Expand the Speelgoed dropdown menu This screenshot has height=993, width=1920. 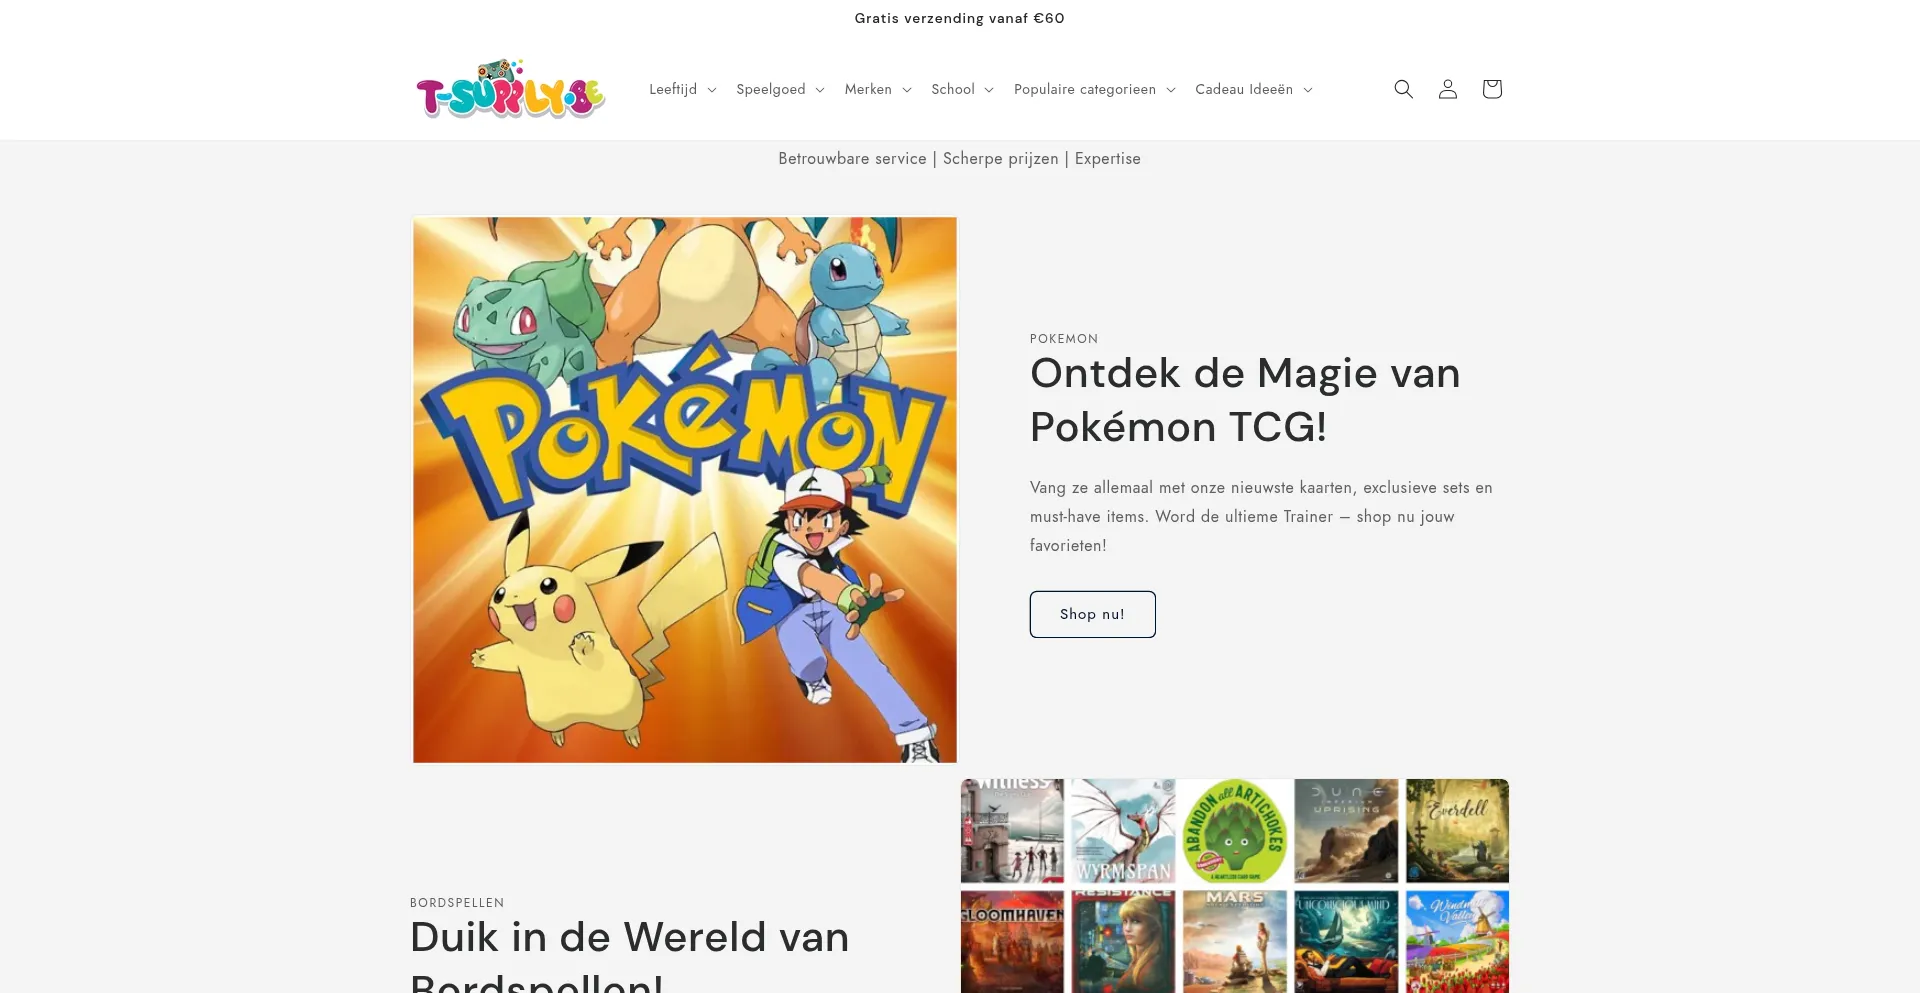tap(780, 89)
